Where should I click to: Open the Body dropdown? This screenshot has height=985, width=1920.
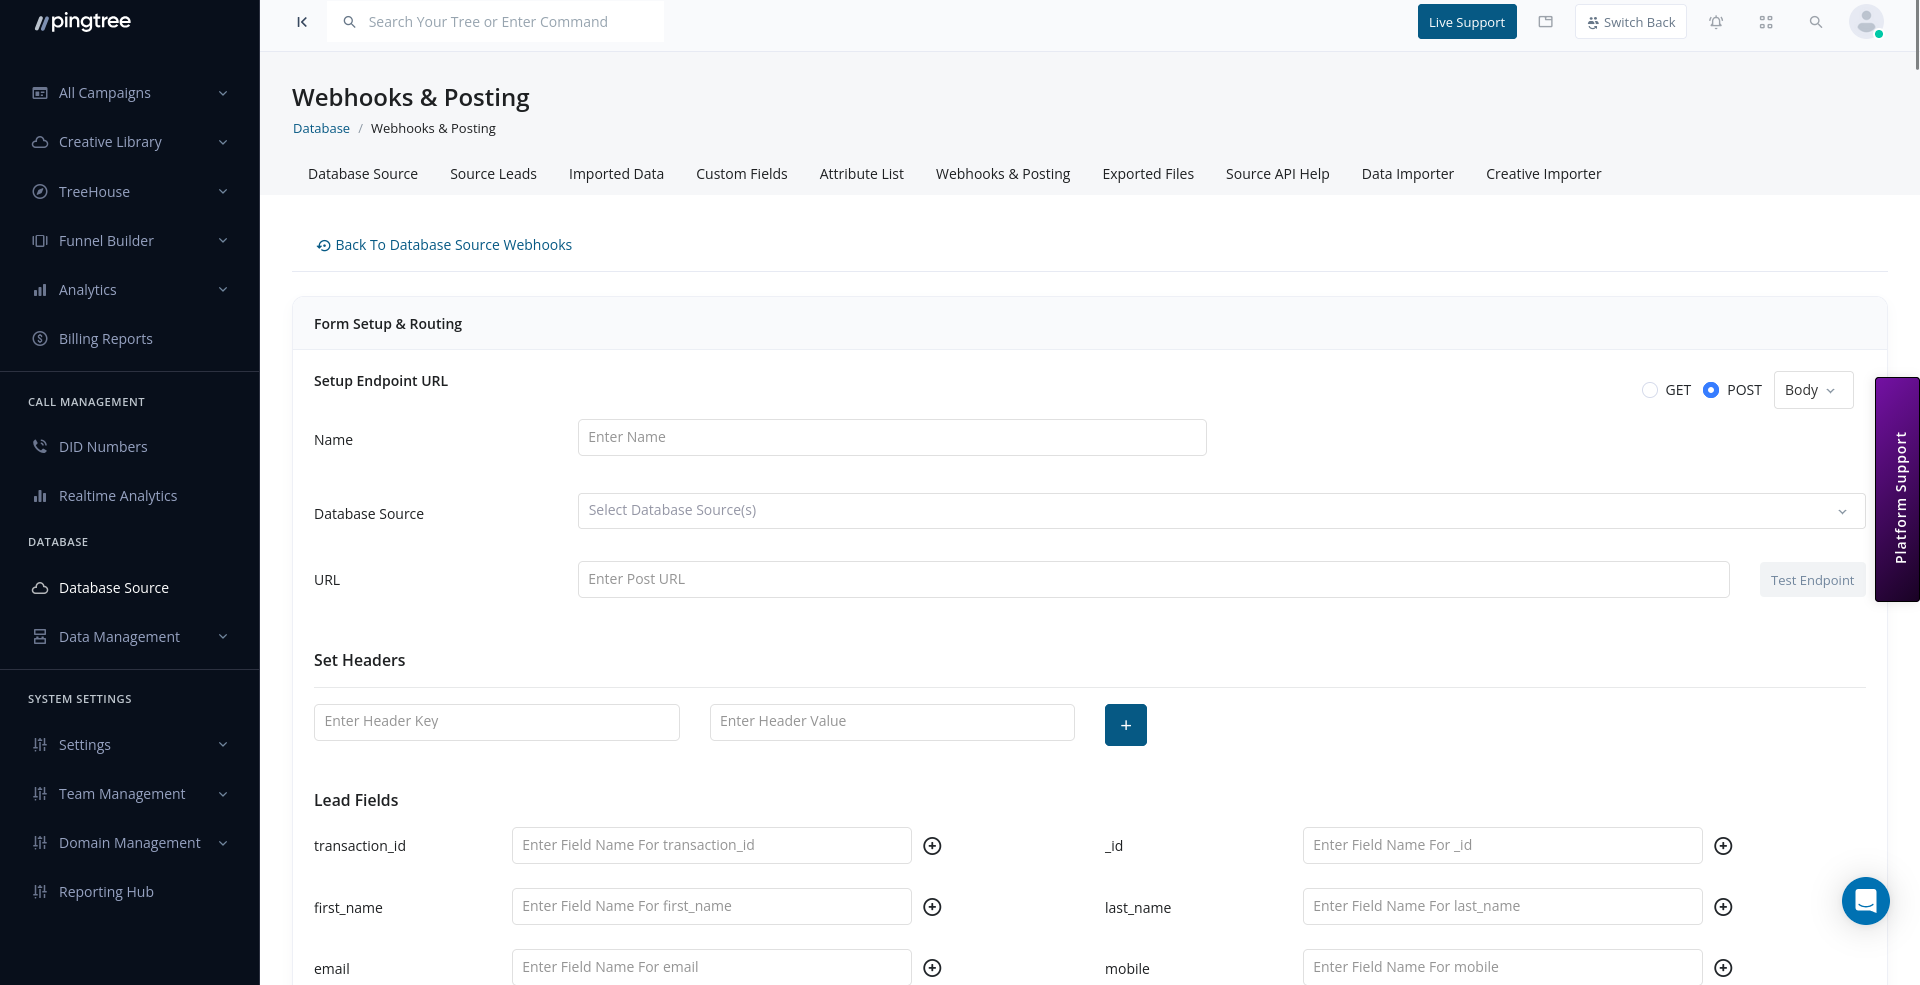click(1812, 390)
